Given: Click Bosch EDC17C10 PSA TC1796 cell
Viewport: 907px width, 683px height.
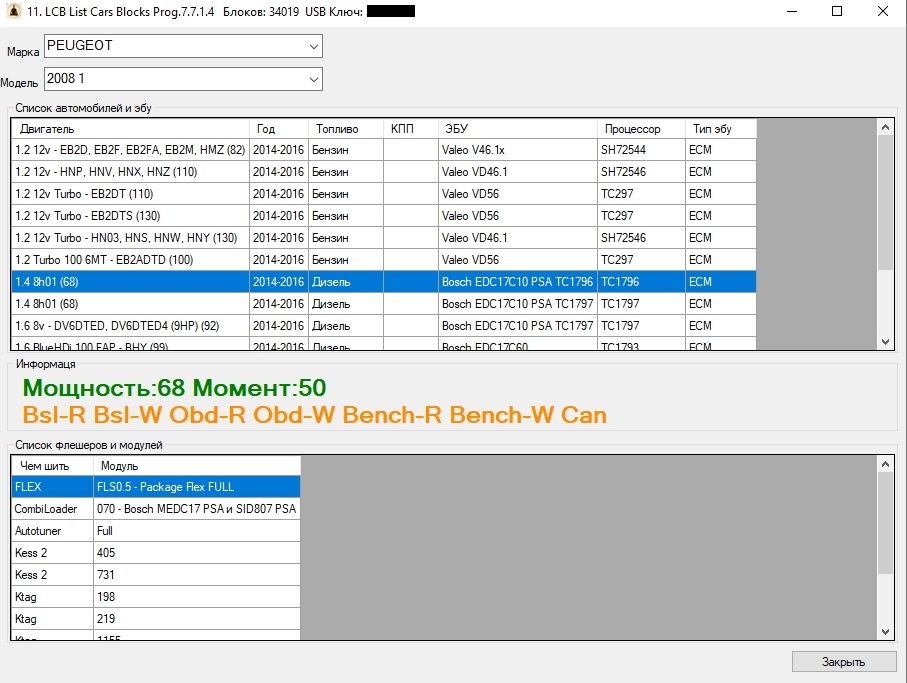Looking at the screenshot, I should pos(518,282).
